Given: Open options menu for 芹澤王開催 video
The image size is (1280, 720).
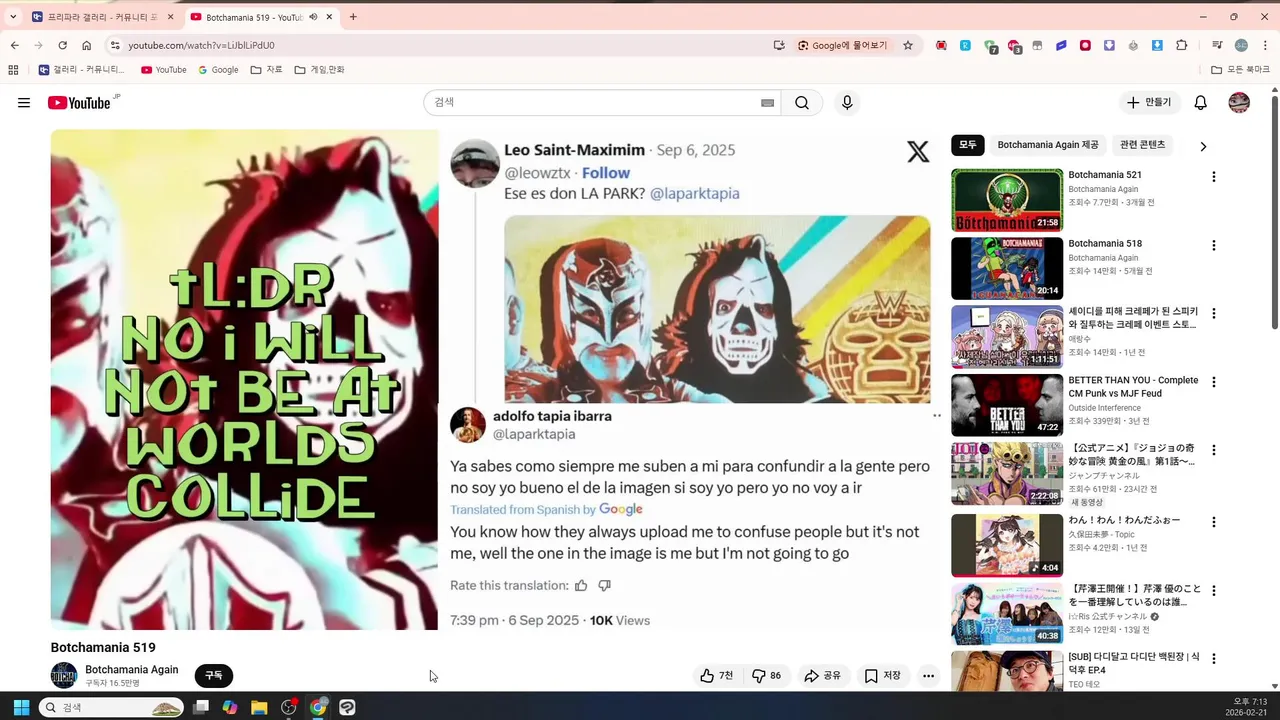Looking at the screenshot, I should click(1214, 590).
